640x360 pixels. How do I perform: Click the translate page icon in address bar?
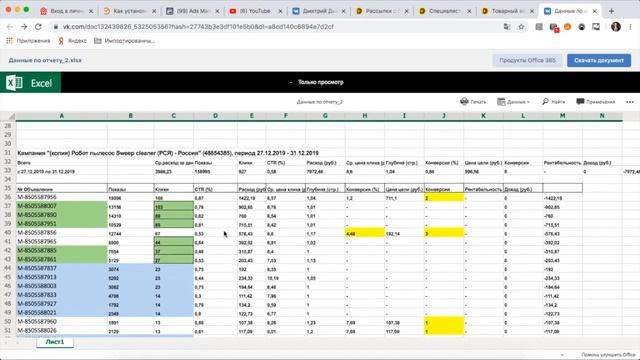click(x=507, y=27)
